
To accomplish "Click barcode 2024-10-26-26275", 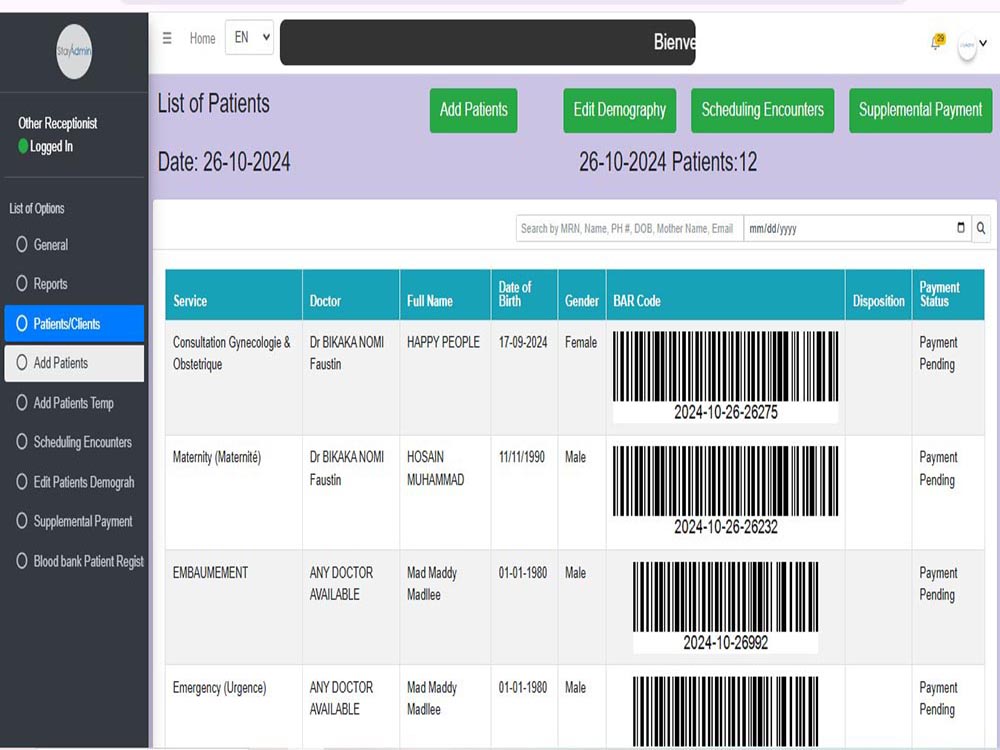I will click(x=726, y=376).
